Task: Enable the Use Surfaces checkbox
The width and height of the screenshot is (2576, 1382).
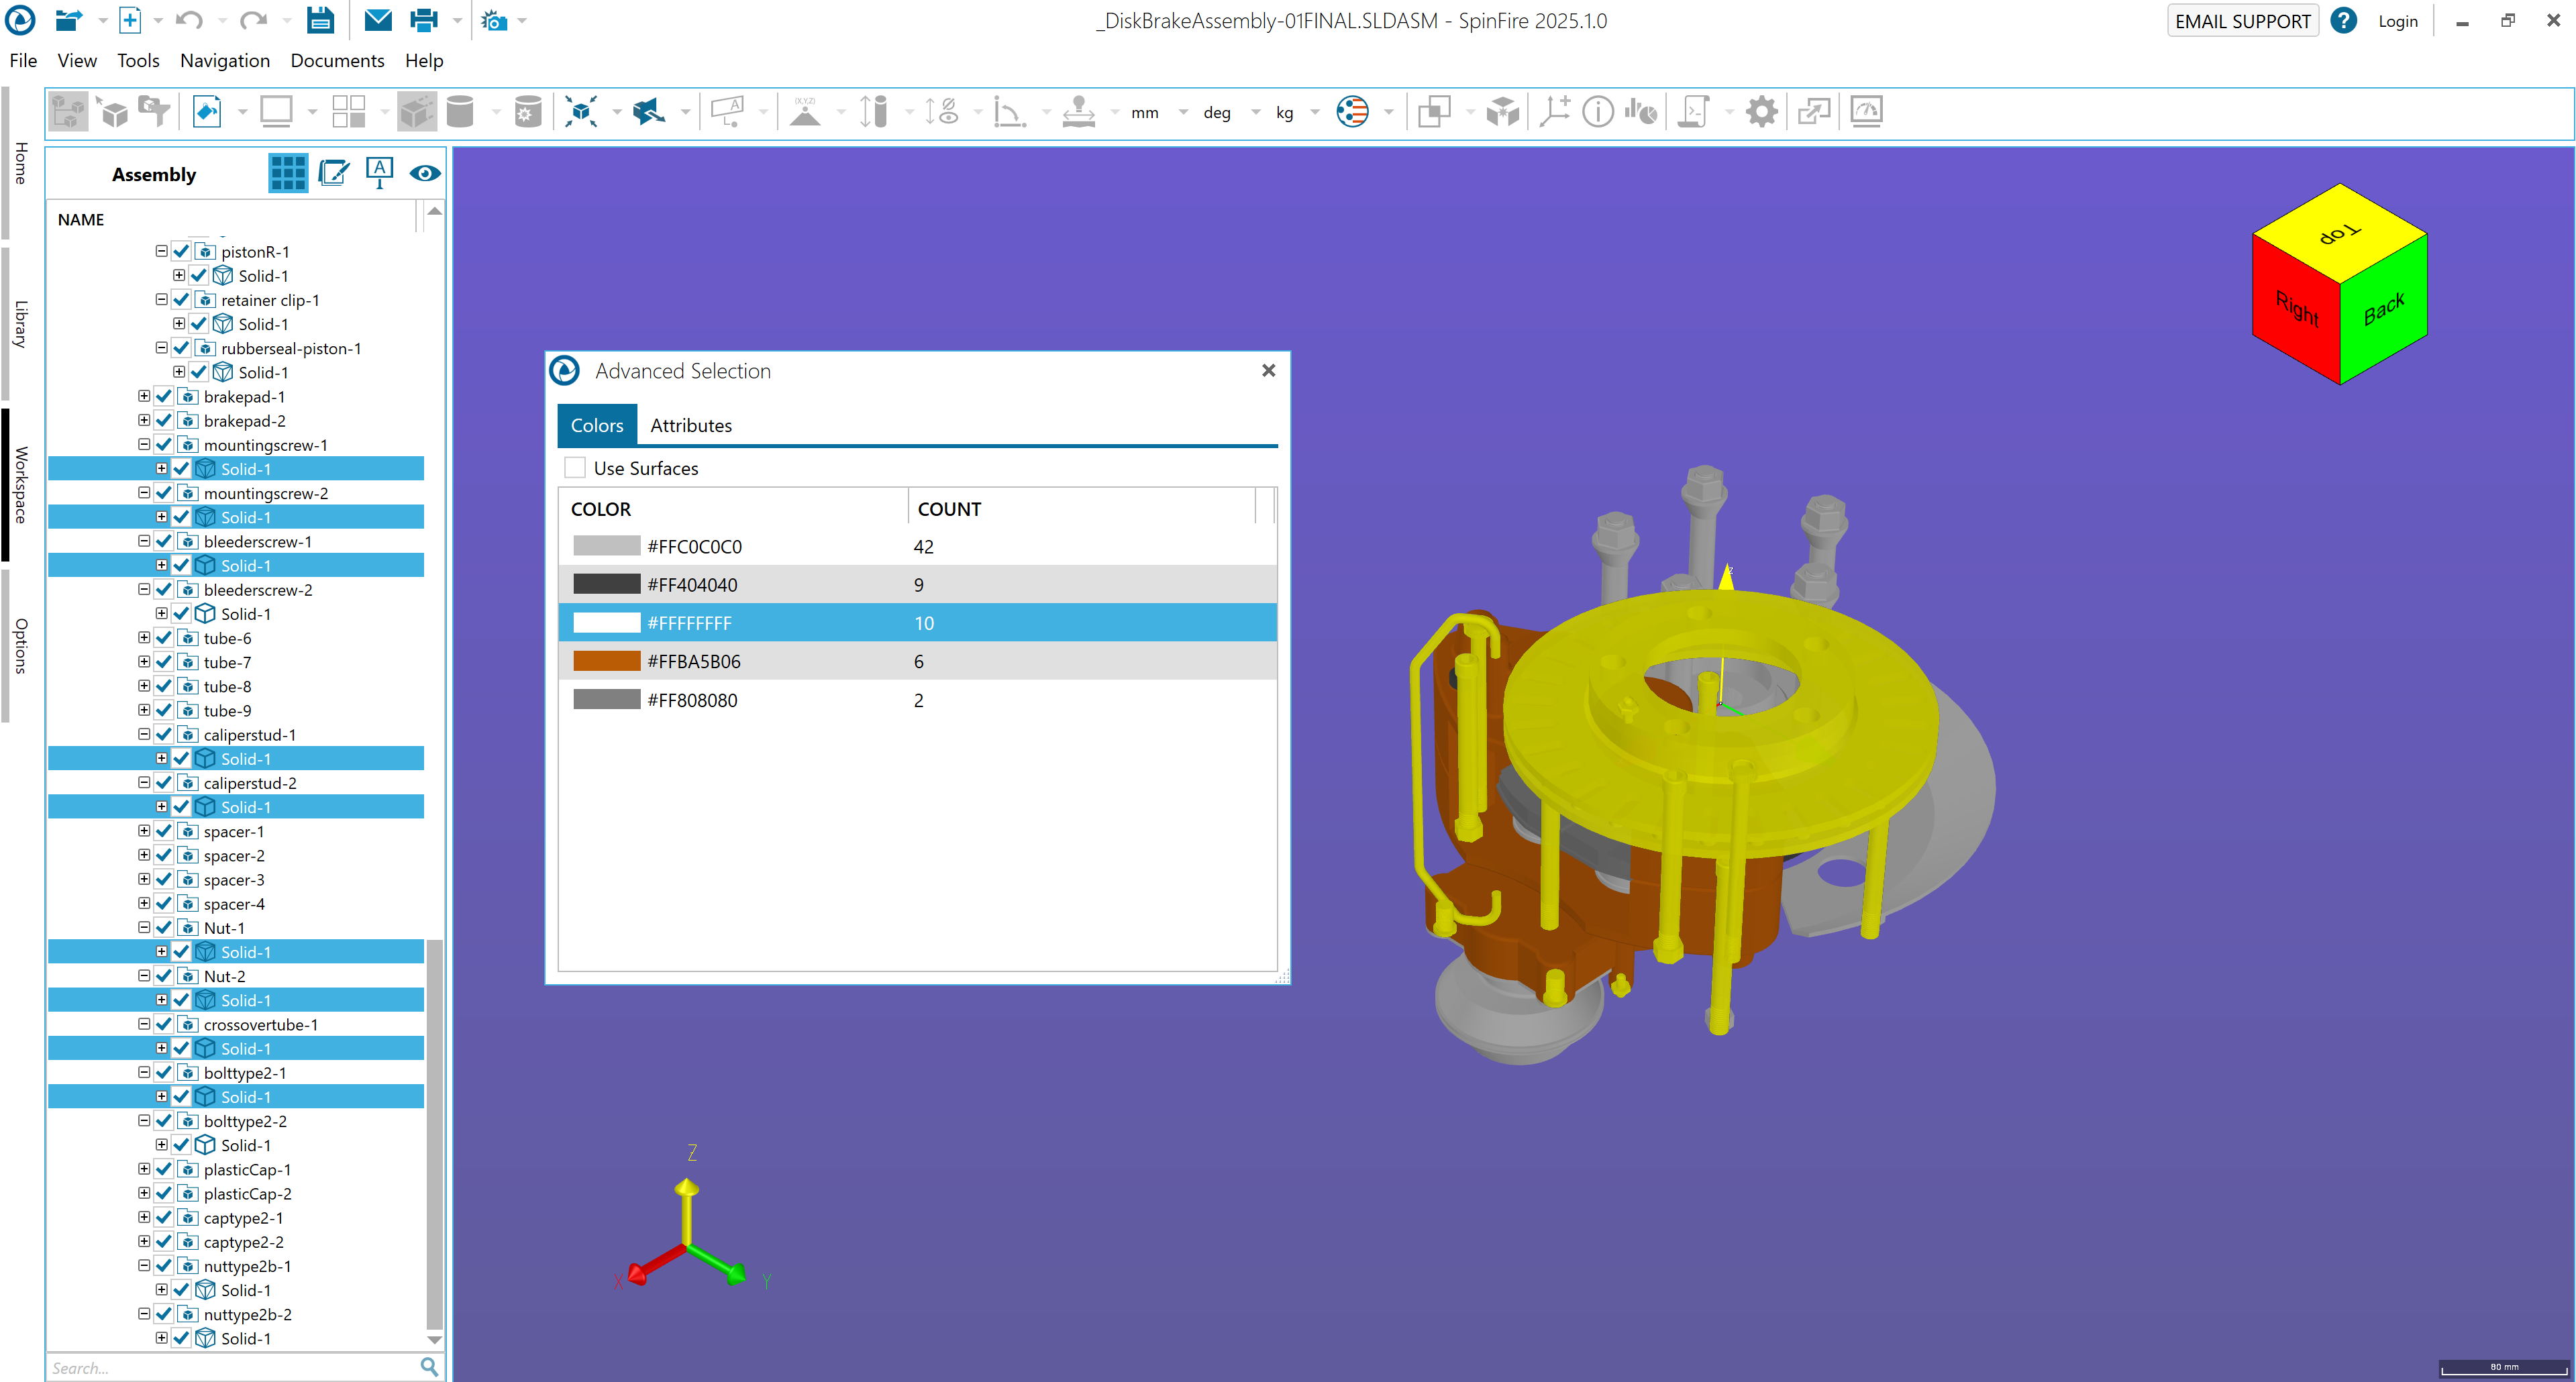Action: (575, 468)
